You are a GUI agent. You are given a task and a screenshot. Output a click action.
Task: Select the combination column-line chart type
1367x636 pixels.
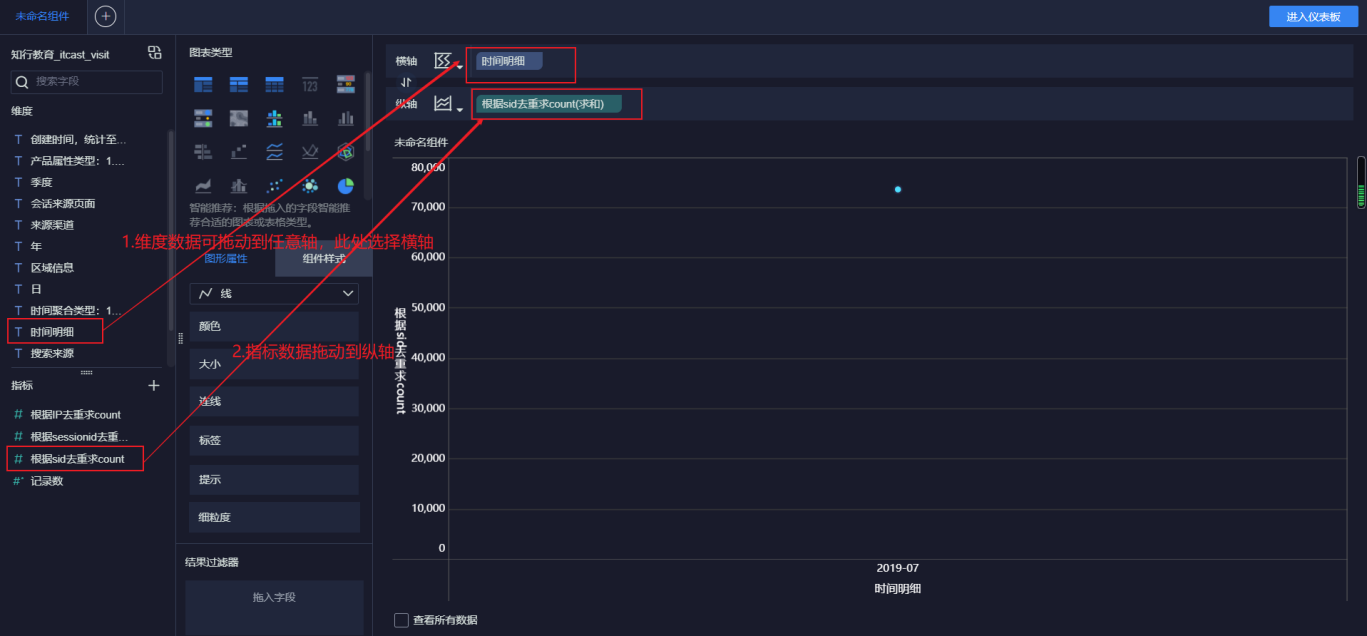coord(239,186)
